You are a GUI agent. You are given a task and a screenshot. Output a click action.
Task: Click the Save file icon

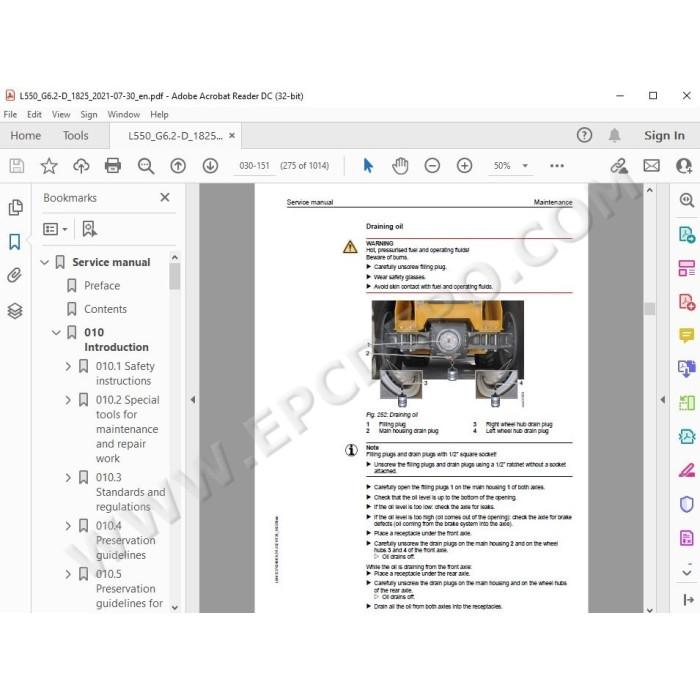pyautogui.click(x=17, y=166)
